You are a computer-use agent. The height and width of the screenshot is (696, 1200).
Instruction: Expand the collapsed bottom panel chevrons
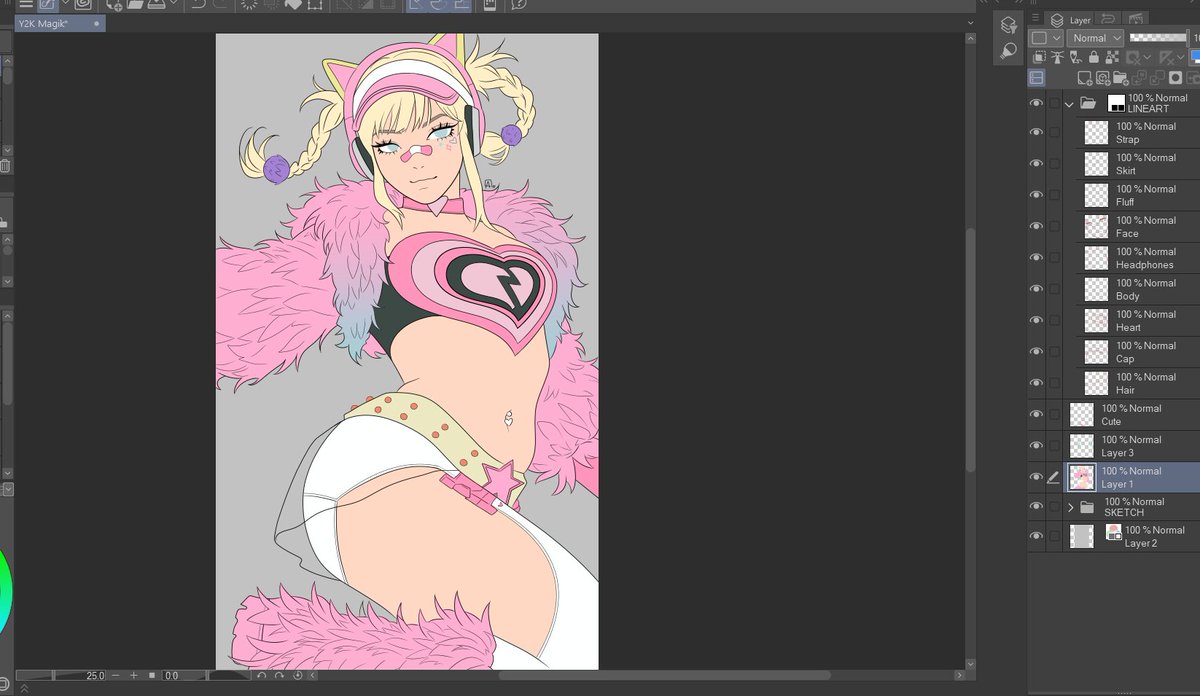point(24,689)
